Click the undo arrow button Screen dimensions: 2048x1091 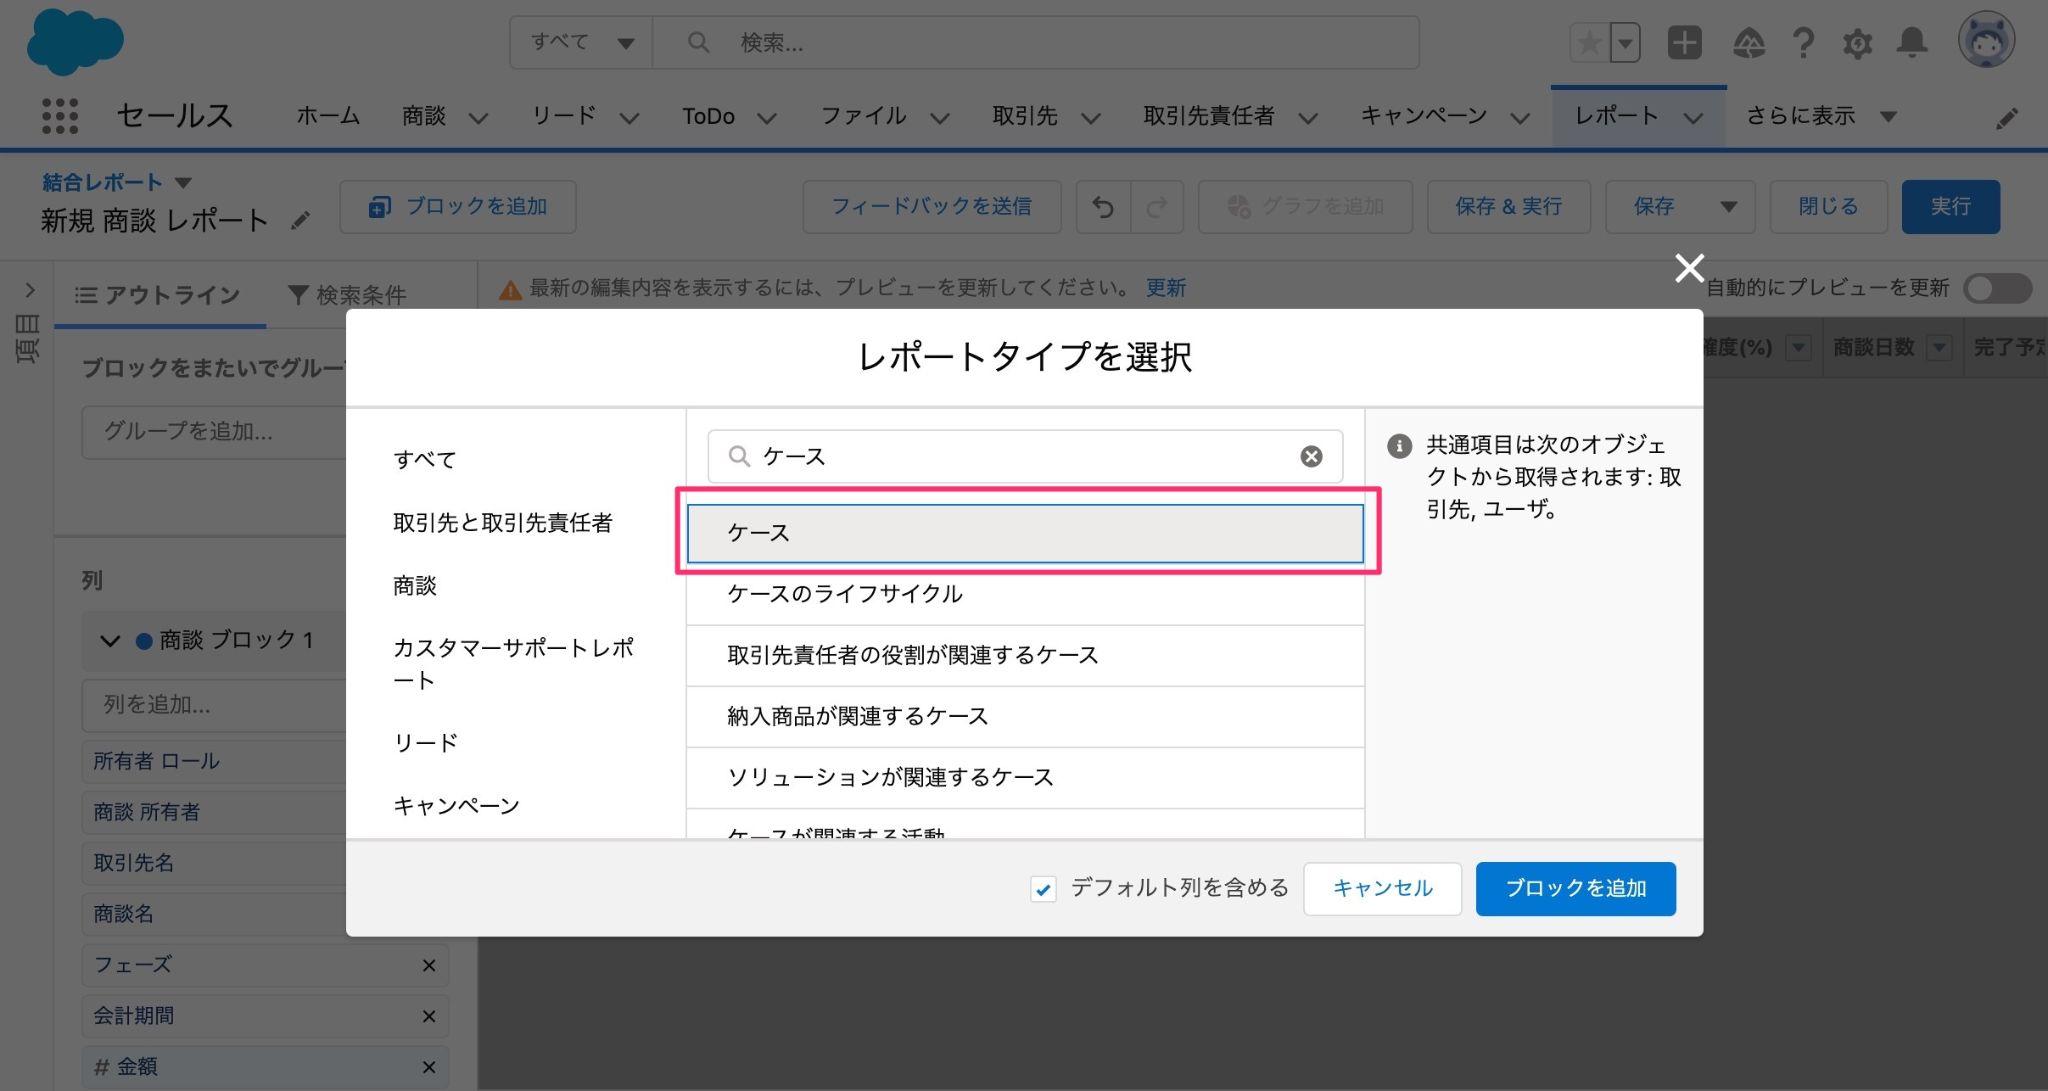(1103, 207)
